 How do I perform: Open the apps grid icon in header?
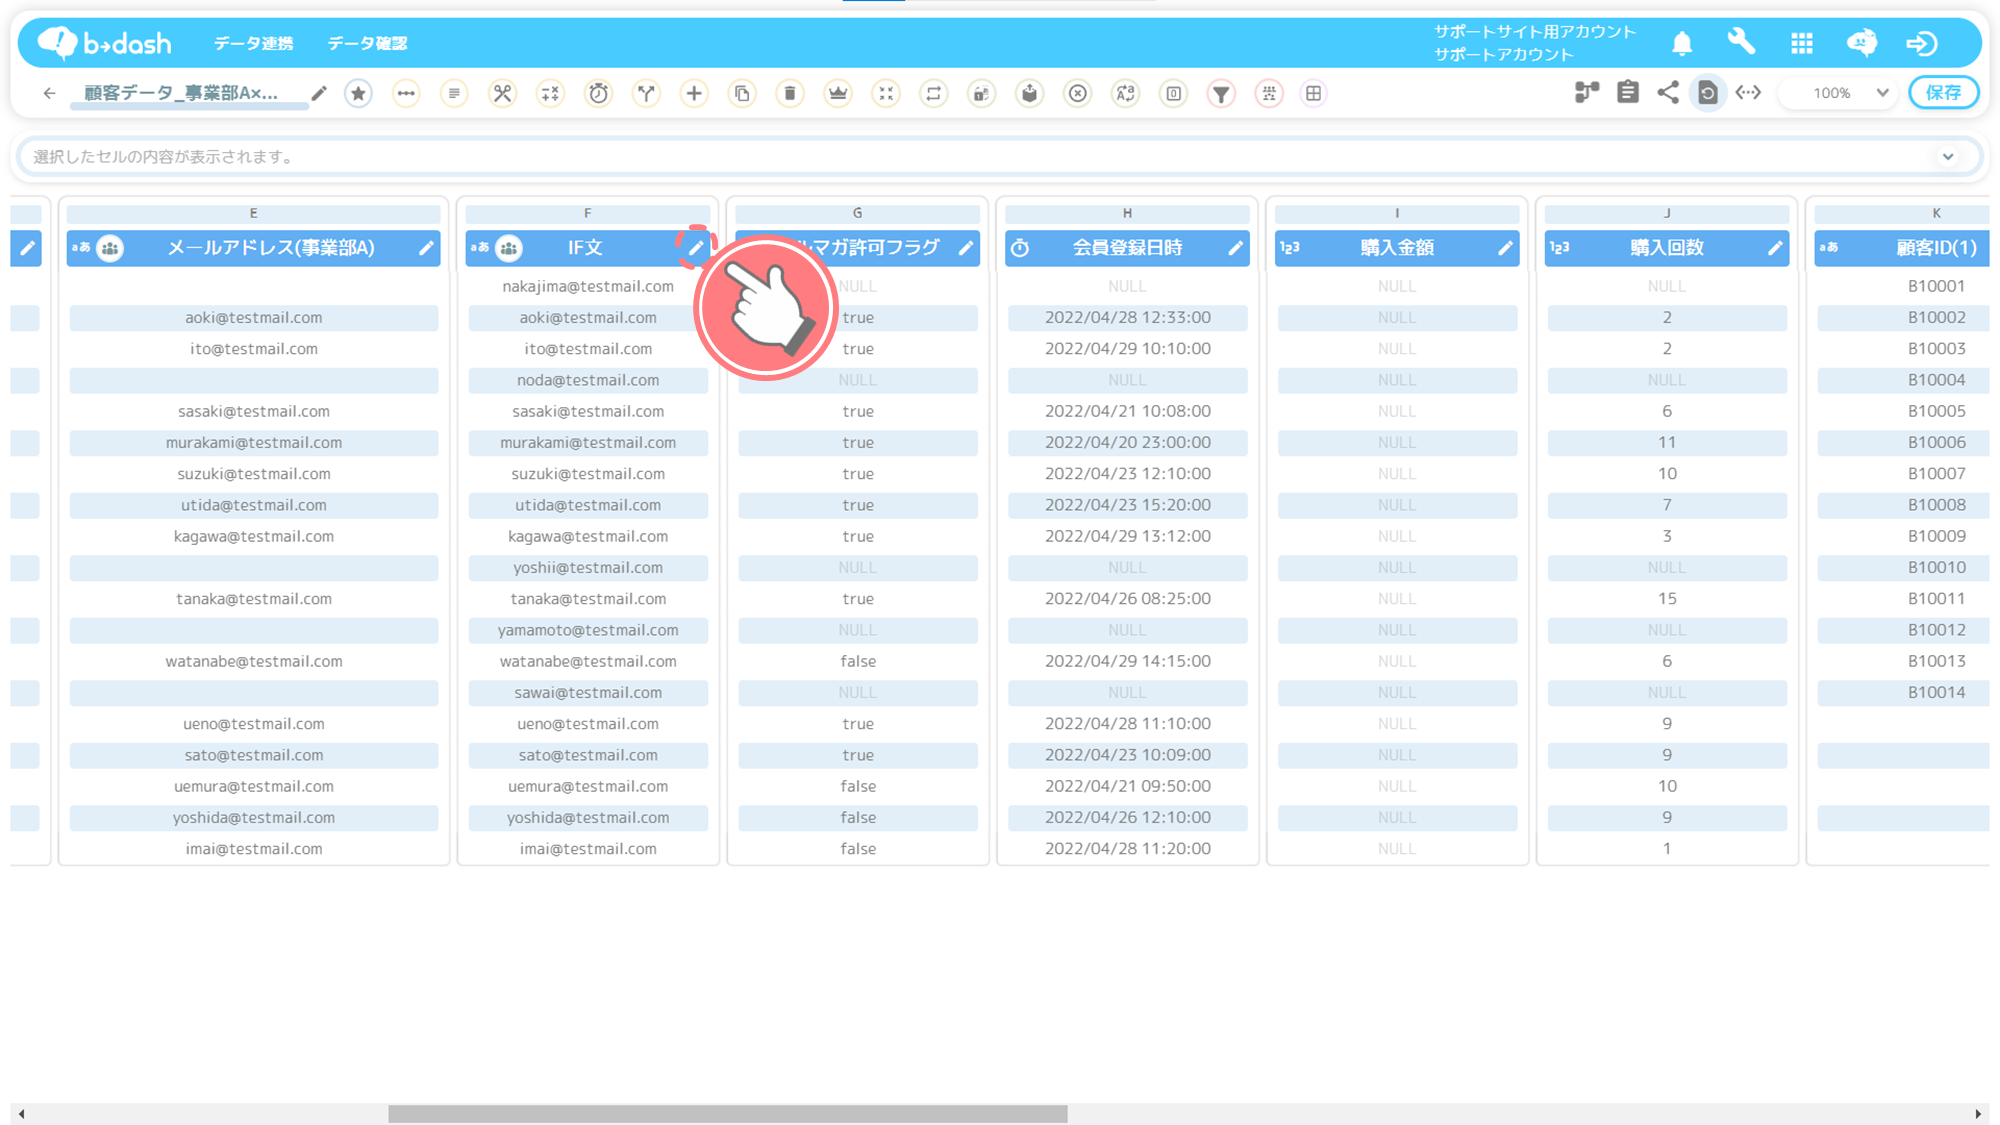tap(1802, 43)
